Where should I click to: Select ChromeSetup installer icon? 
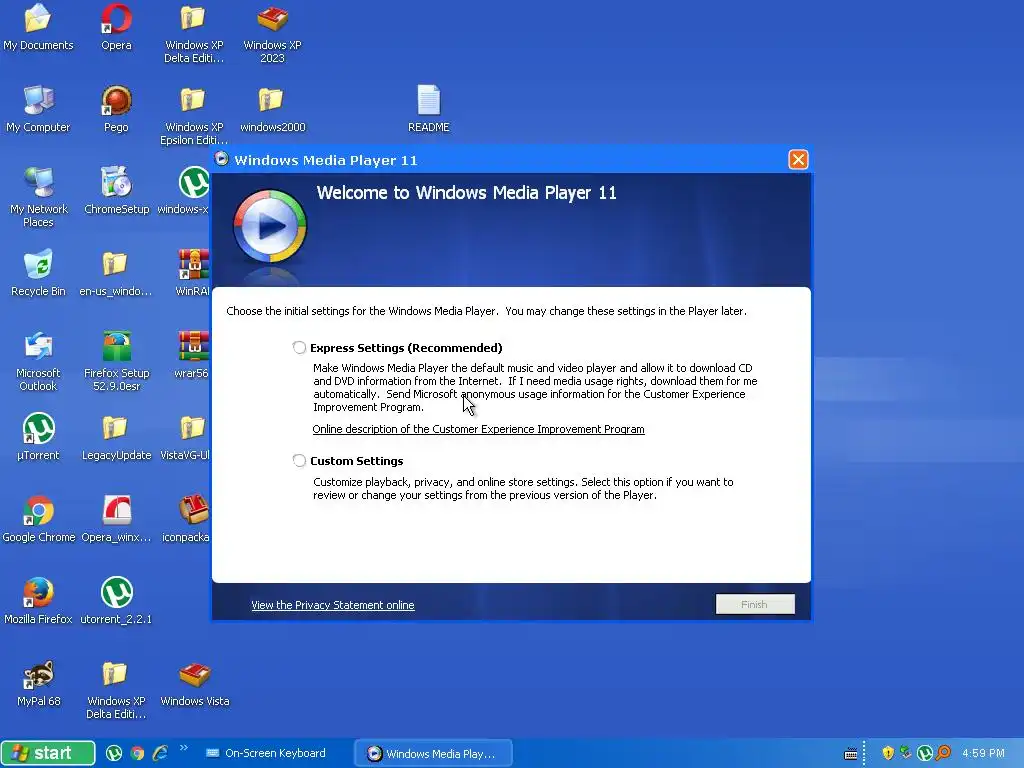pos(116,191)
